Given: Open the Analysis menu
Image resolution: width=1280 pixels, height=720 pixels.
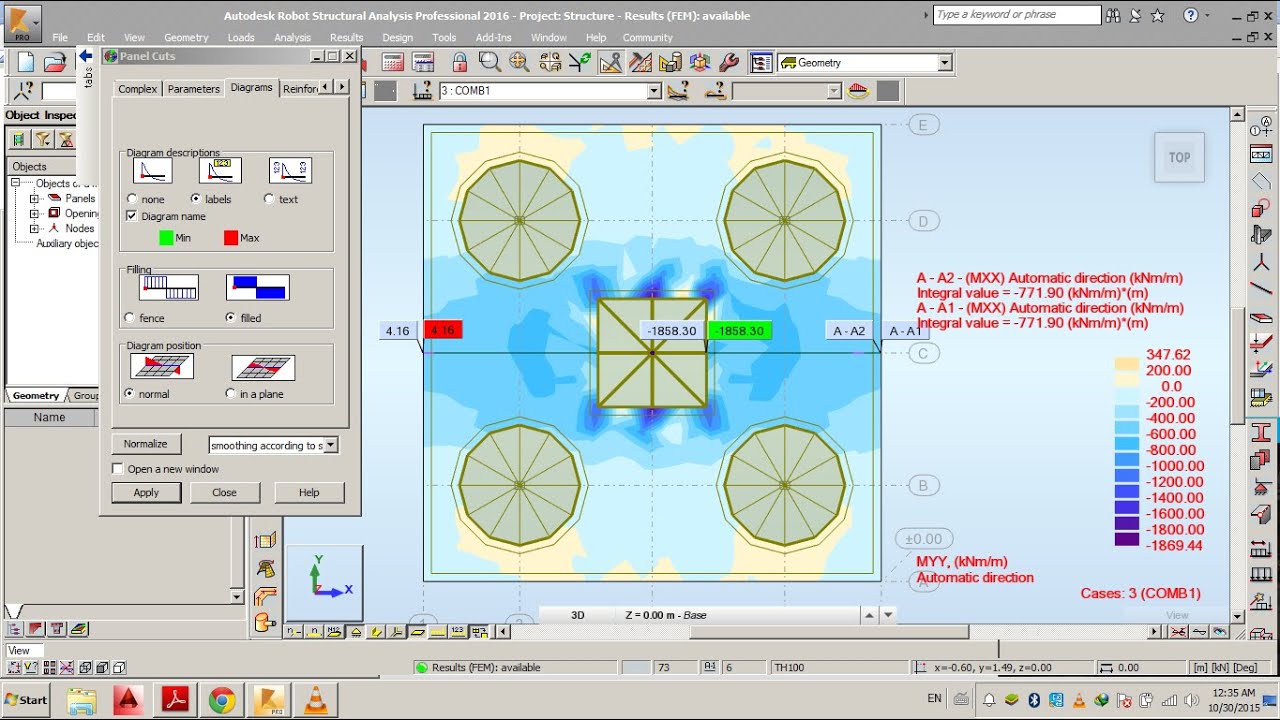Looking at the screenshot, I should [292, 38].
